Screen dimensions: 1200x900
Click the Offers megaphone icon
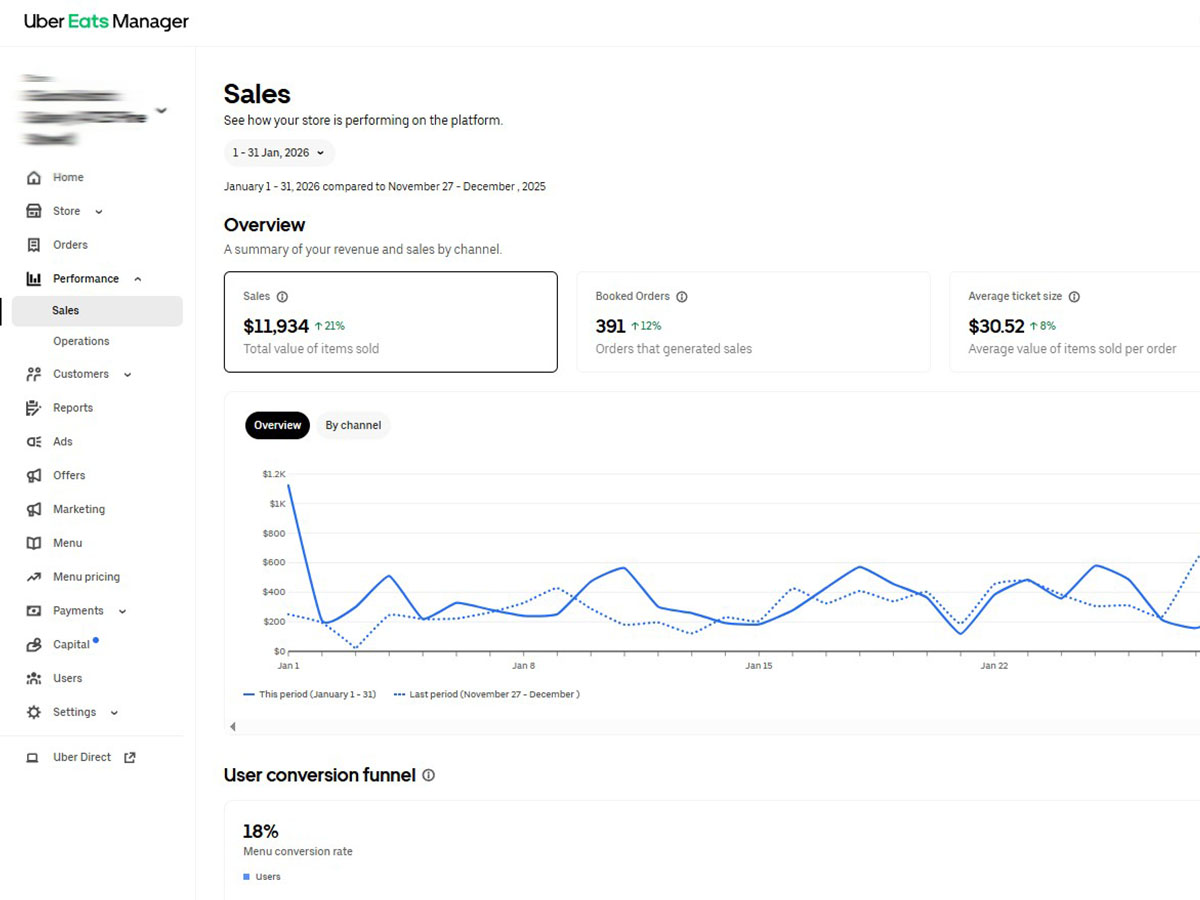(33, 475)
